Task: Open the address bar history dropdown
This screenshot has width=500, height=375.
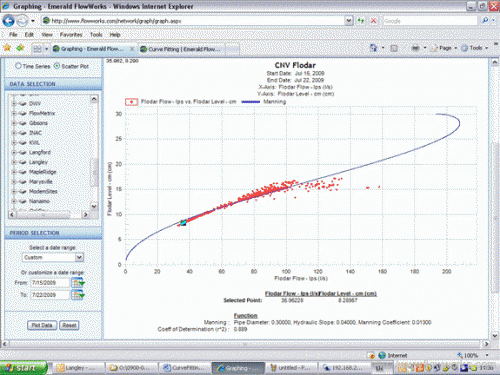Action: pos(349,21)
